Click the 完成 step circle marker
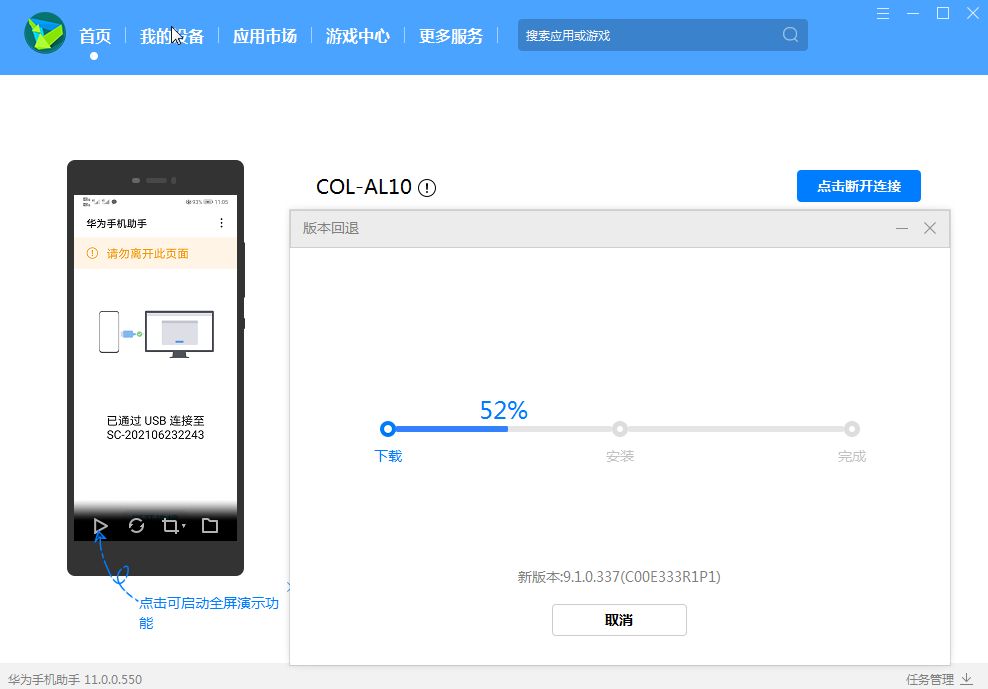The width and height of the screenshot is (988, 689). [x=852, y=429]
